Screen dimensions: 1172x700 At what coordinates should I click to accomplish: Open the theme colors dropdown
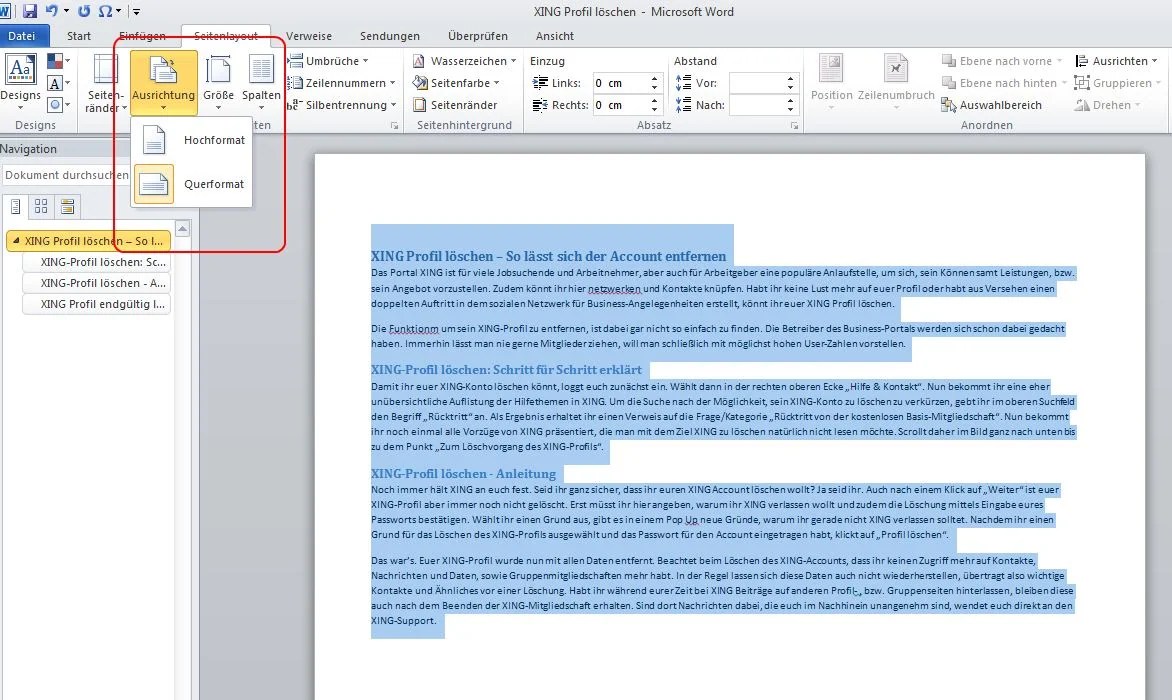pos(58,61)
